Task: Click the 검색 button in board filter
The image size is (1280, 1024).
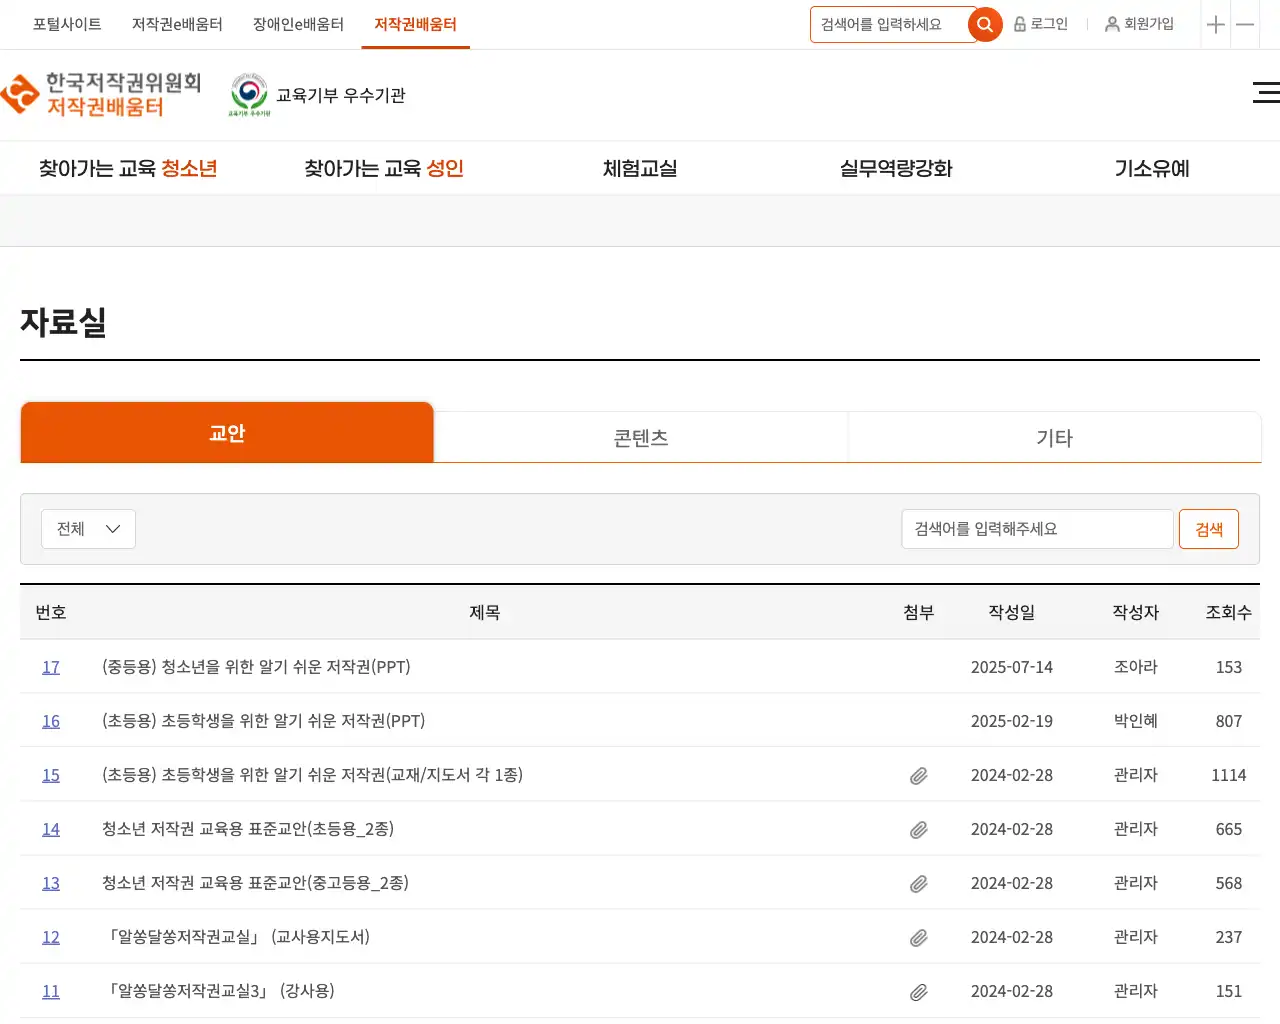Action: click(x=1208, y=529)
